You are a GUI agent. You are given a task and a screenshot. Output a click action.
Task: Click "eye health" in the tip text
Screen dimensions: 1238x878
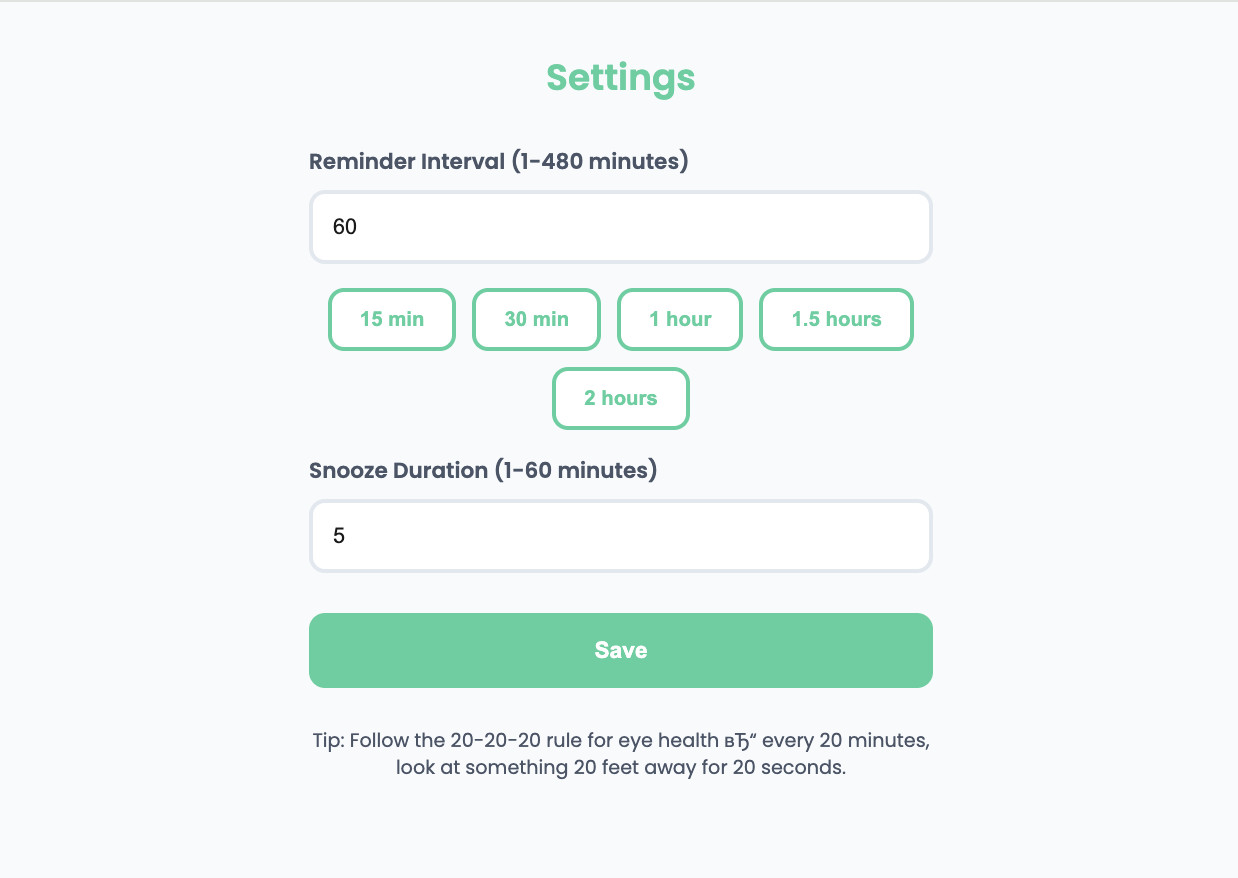(668, 741)
